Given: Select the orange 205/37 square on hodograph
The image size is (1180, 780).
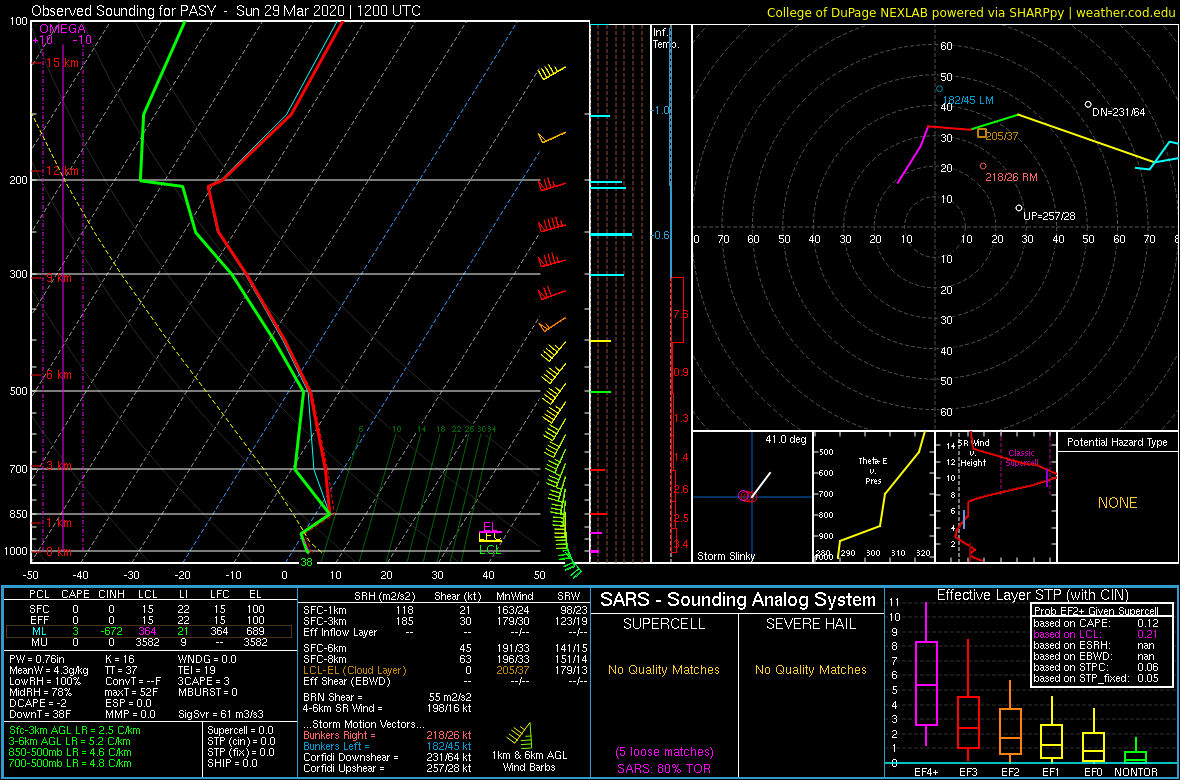Looking at the screenshot, I should point(981,133).
